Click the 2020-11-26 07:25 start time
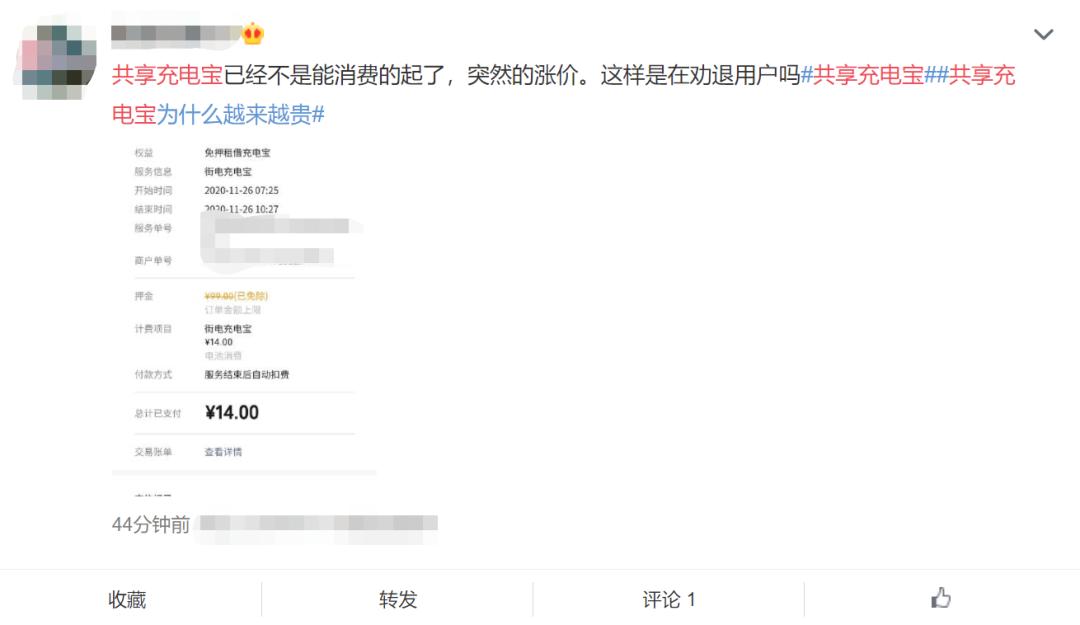1080x625 pixels. click(x=241, y=190)
